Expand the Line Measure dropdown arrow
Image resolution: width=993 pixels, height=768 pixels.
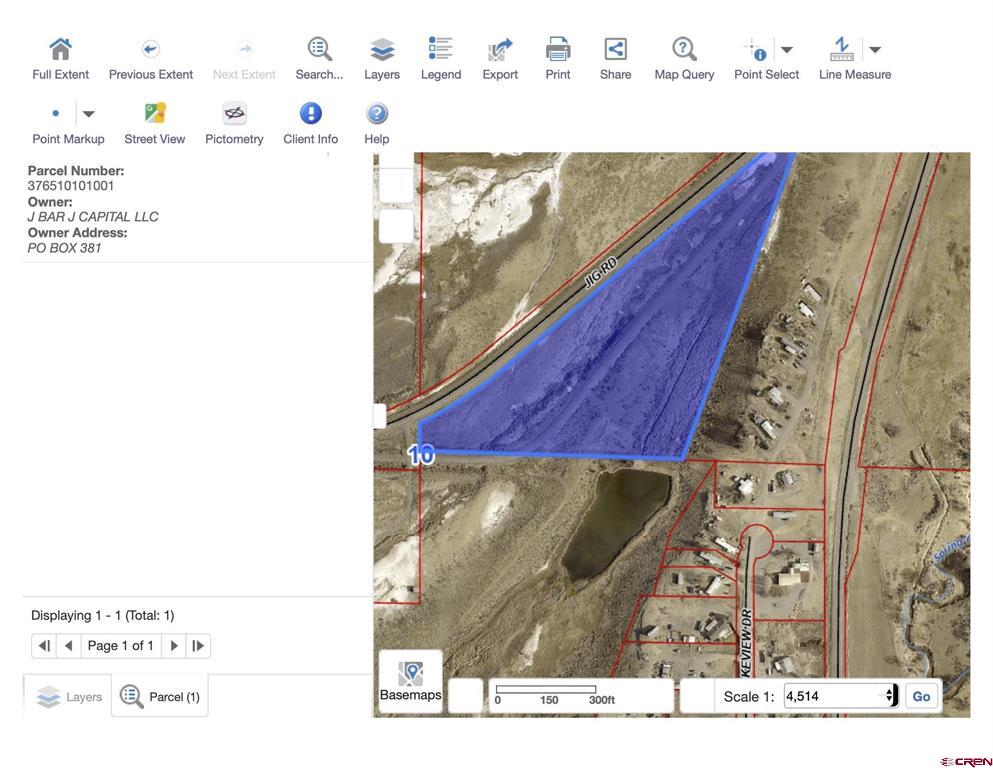[x=875, y=50]
